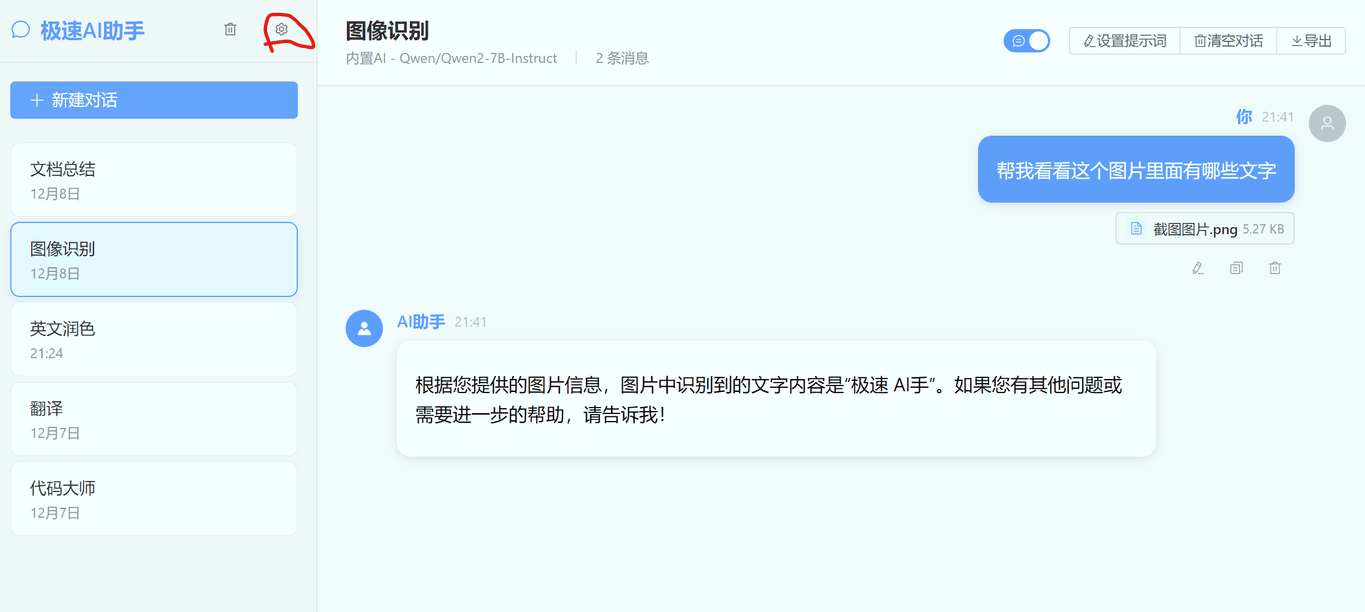1365x612 pixels.
Task: Click the 截图图片.png attachment chip
Action: pyautogui.click(x=1204, y=228)
